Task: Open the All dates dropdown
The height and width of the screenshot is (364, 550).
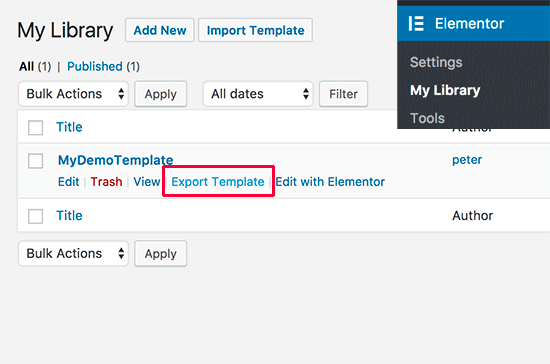Action: pyautogui.click(x=258, y=94)
